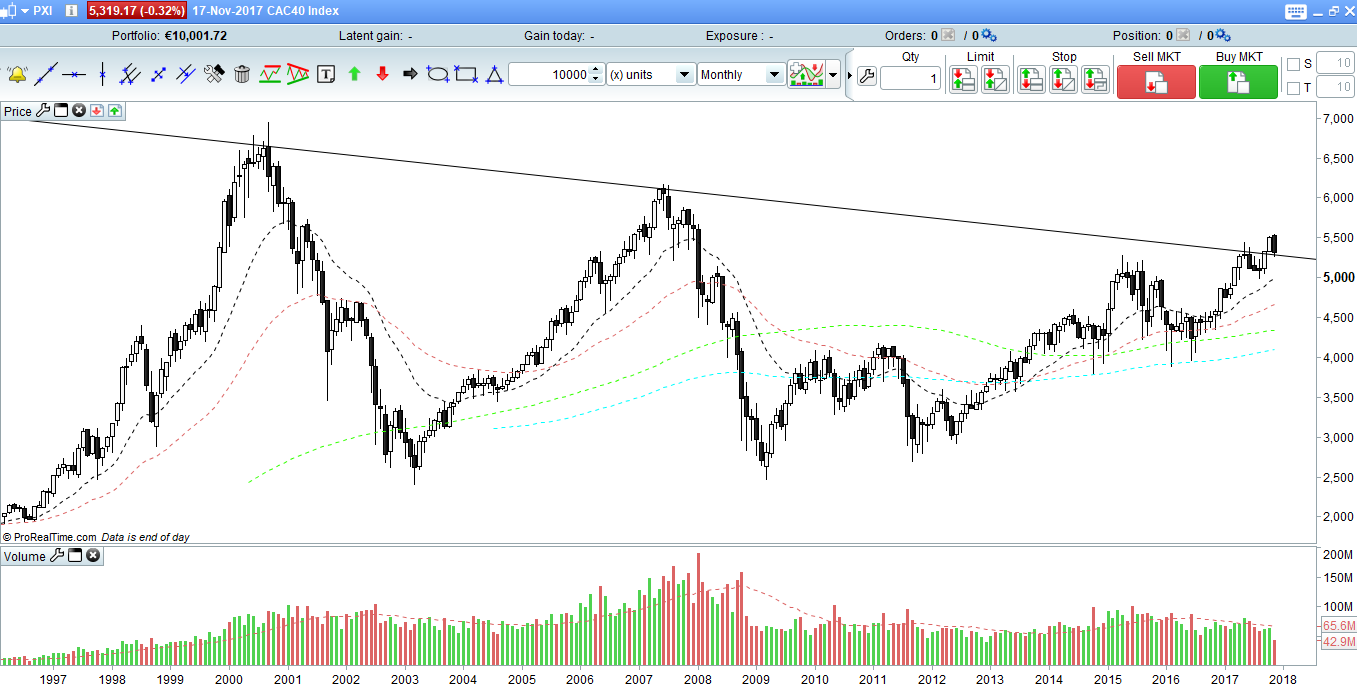The width and height of the screenshot is (1357, 688).
Task: Select the rectangle drawing tool
Action: tap(465, 74)
